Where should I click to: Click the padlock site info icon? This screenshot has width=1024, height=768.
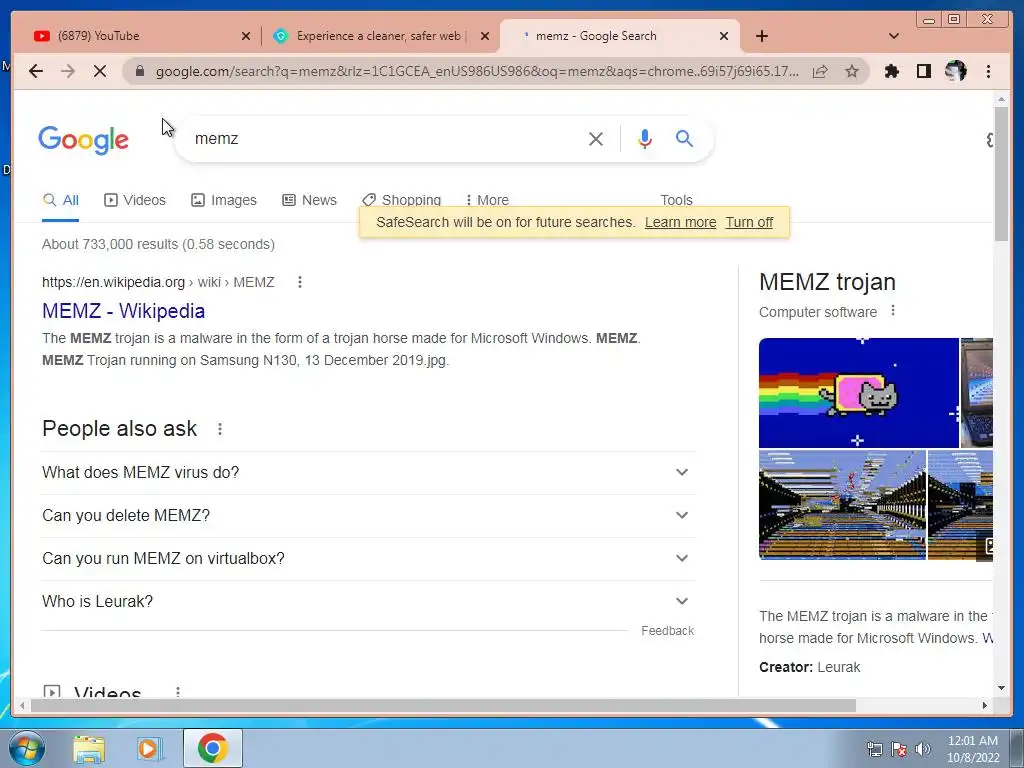click(139, 71)
